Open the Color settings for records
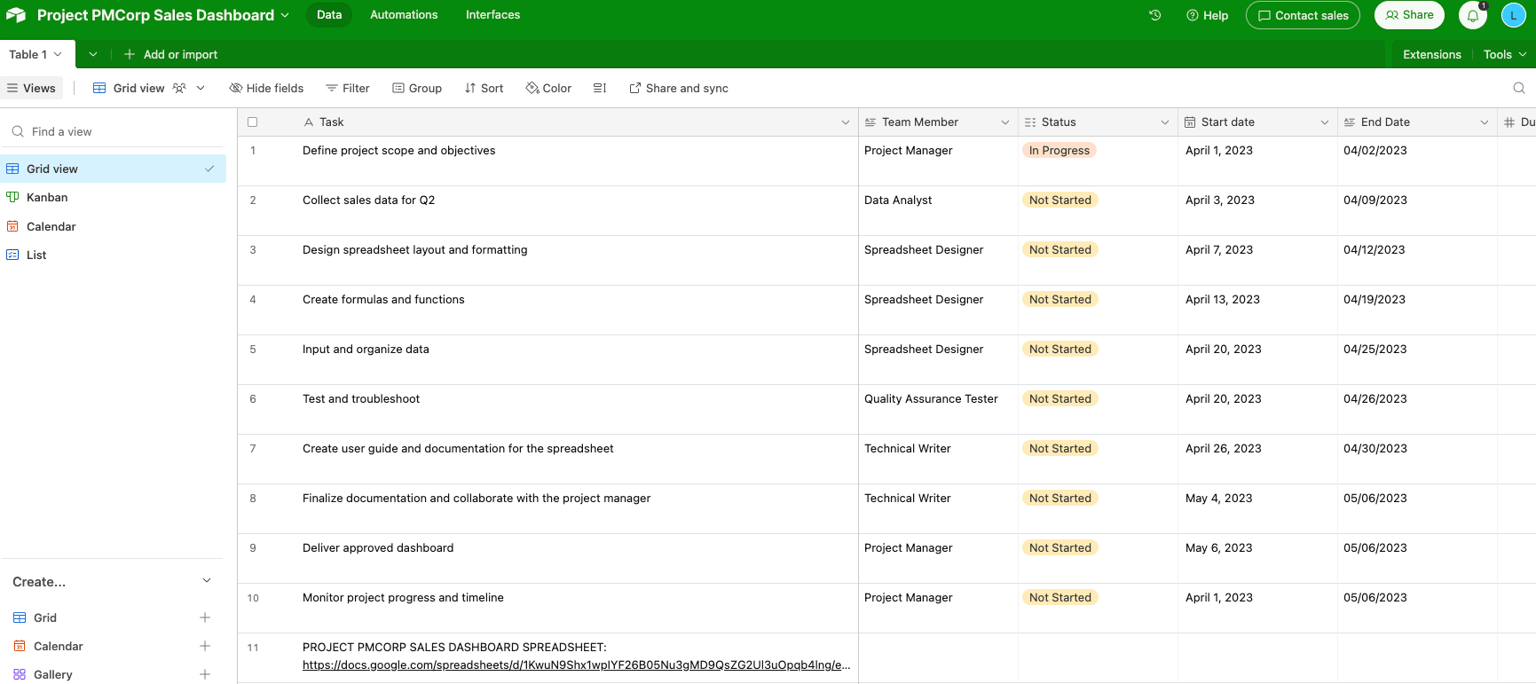This screenshot has width=1536, height=684. pyautogui.click(x=548, y=88)
